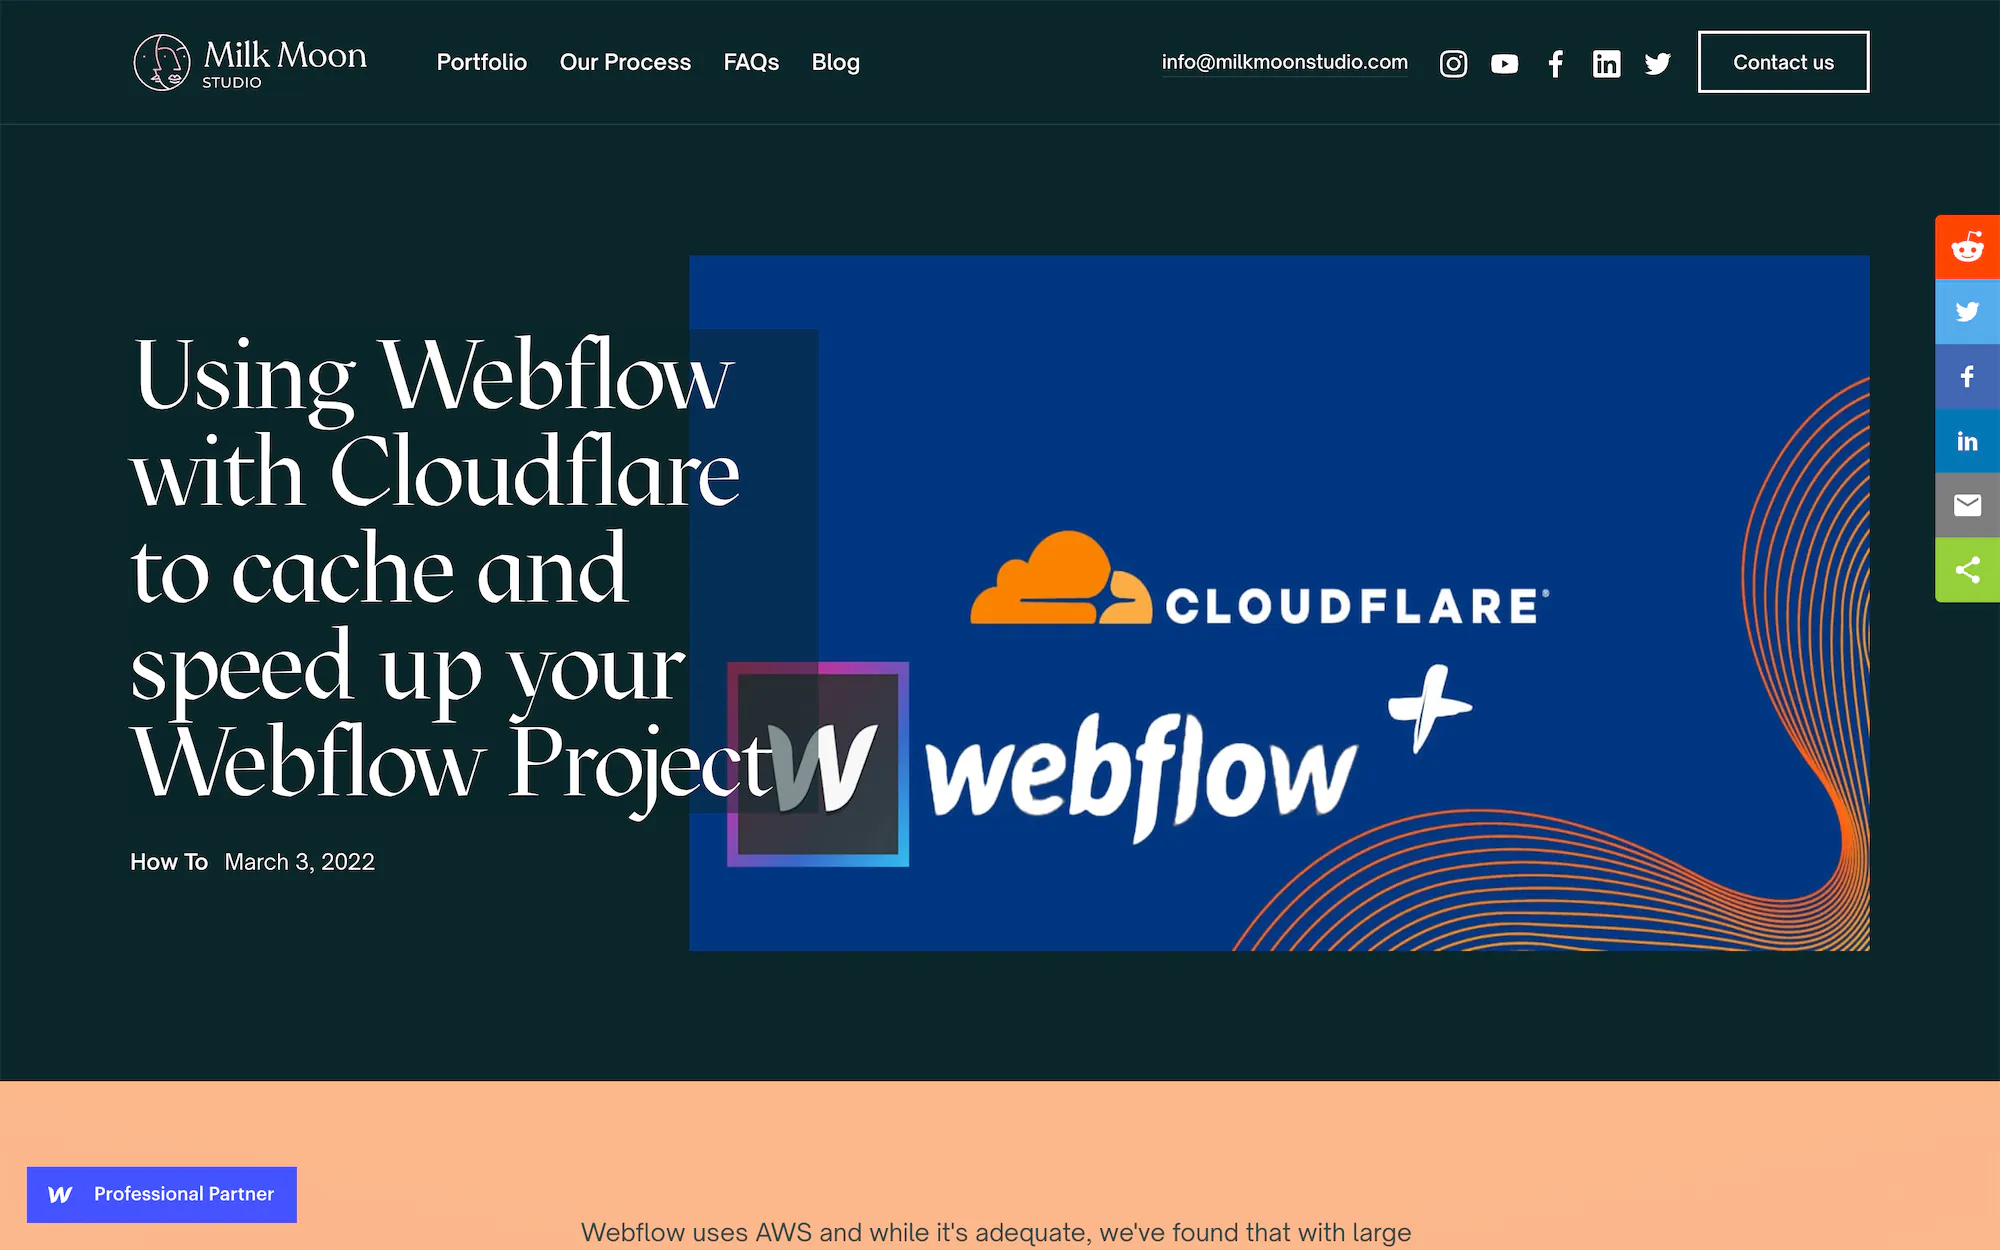The image size is (2000, 1250).
Task: Click the Contact us button
Action: [x=1783, y=62]
